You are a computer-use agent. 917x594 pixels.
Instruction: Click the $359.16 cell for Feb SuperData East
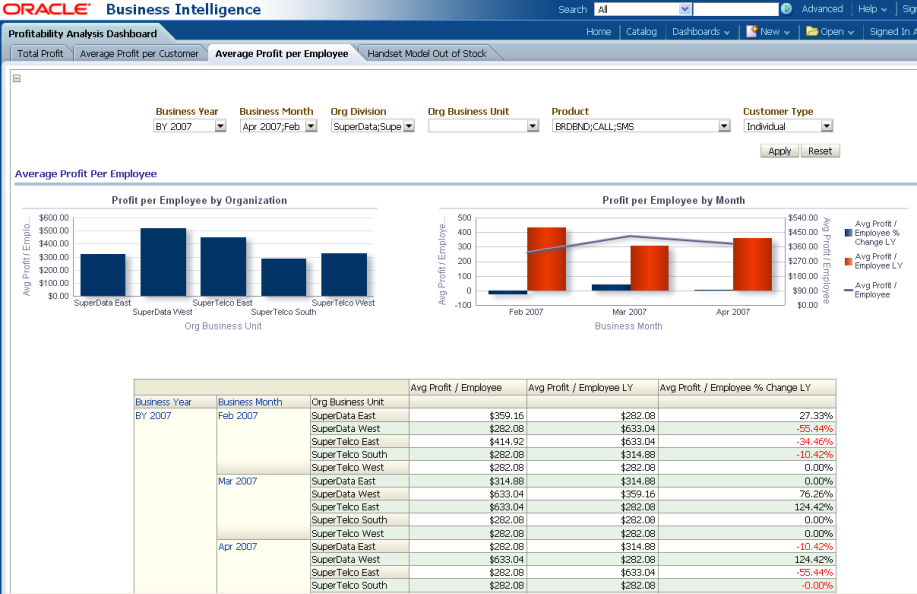pyautogui.click(x=468, y=416)
